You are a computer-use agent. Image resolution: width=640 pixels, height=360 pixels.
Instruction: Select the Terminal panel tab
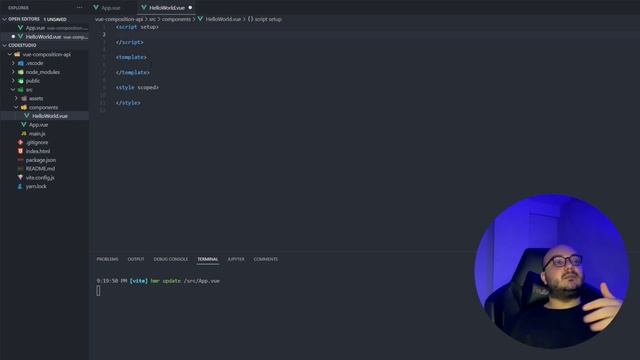[x=208, y=259]
